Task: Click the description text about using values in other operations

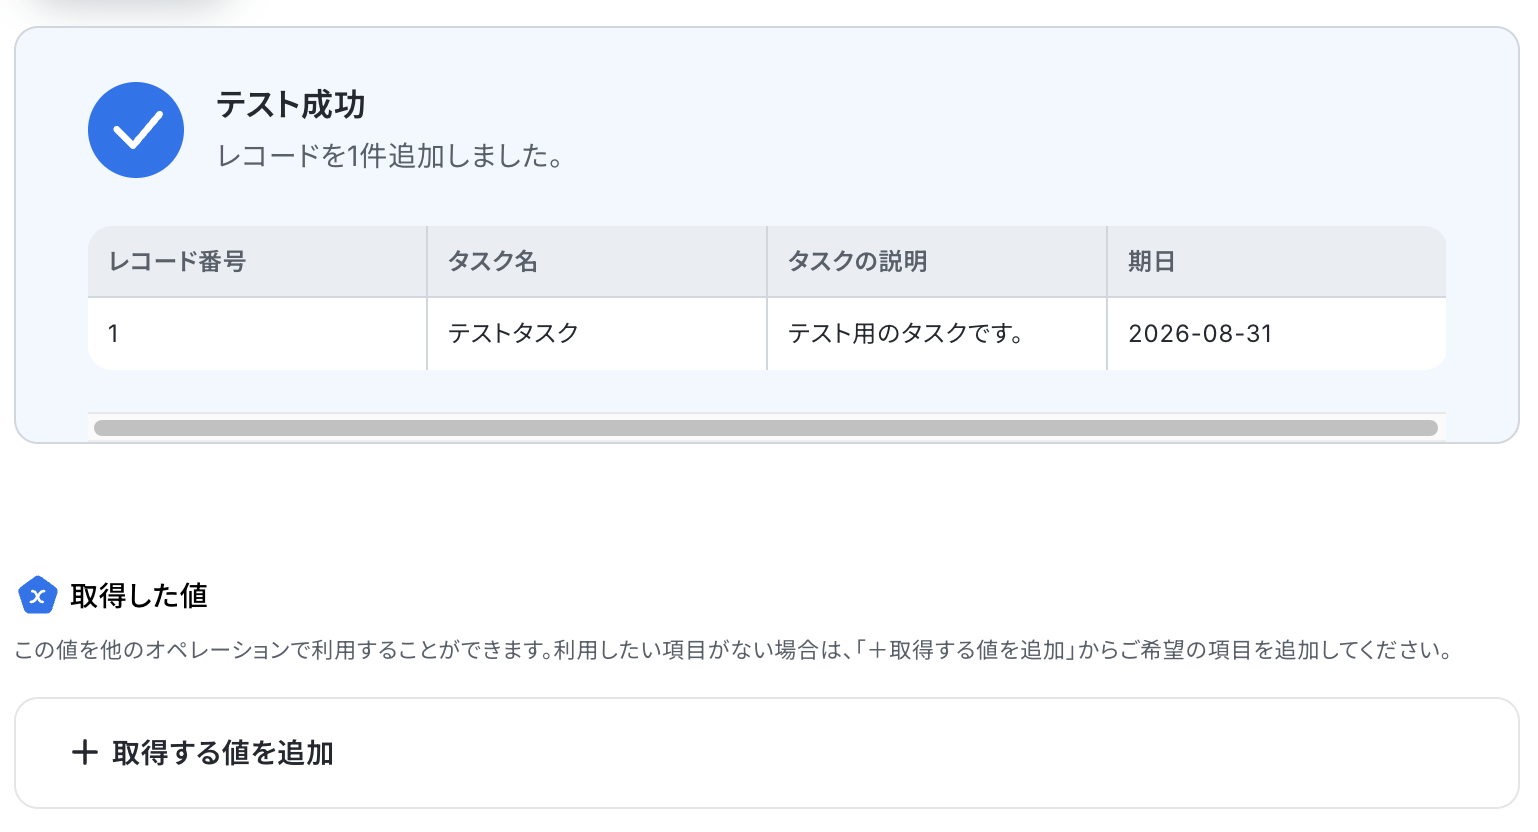Action: [733, 650]
